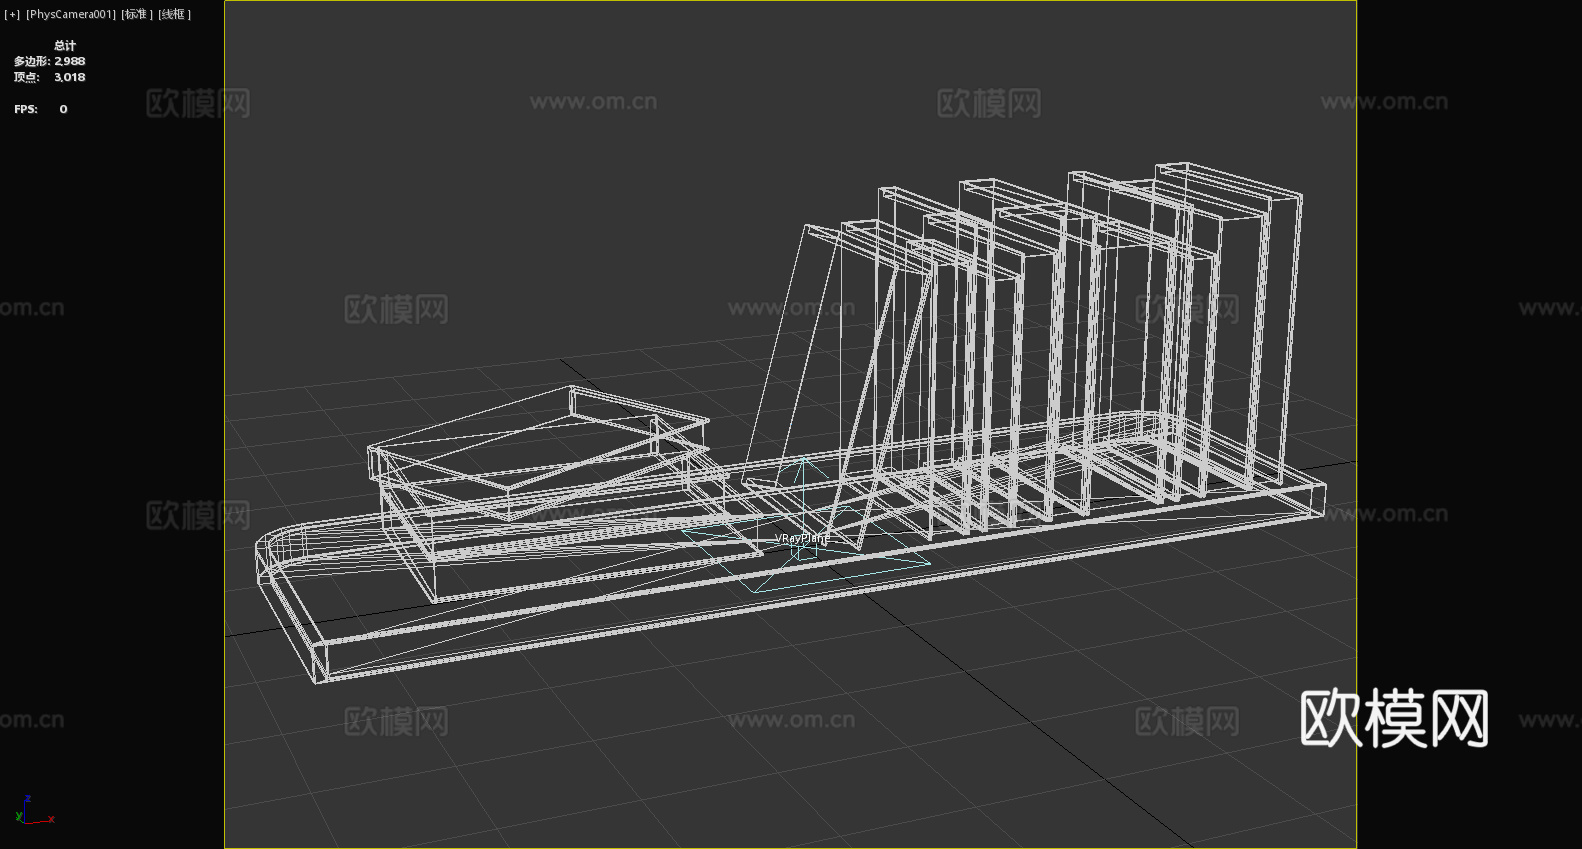Click the 总计 statistics header

click(65, 45)
